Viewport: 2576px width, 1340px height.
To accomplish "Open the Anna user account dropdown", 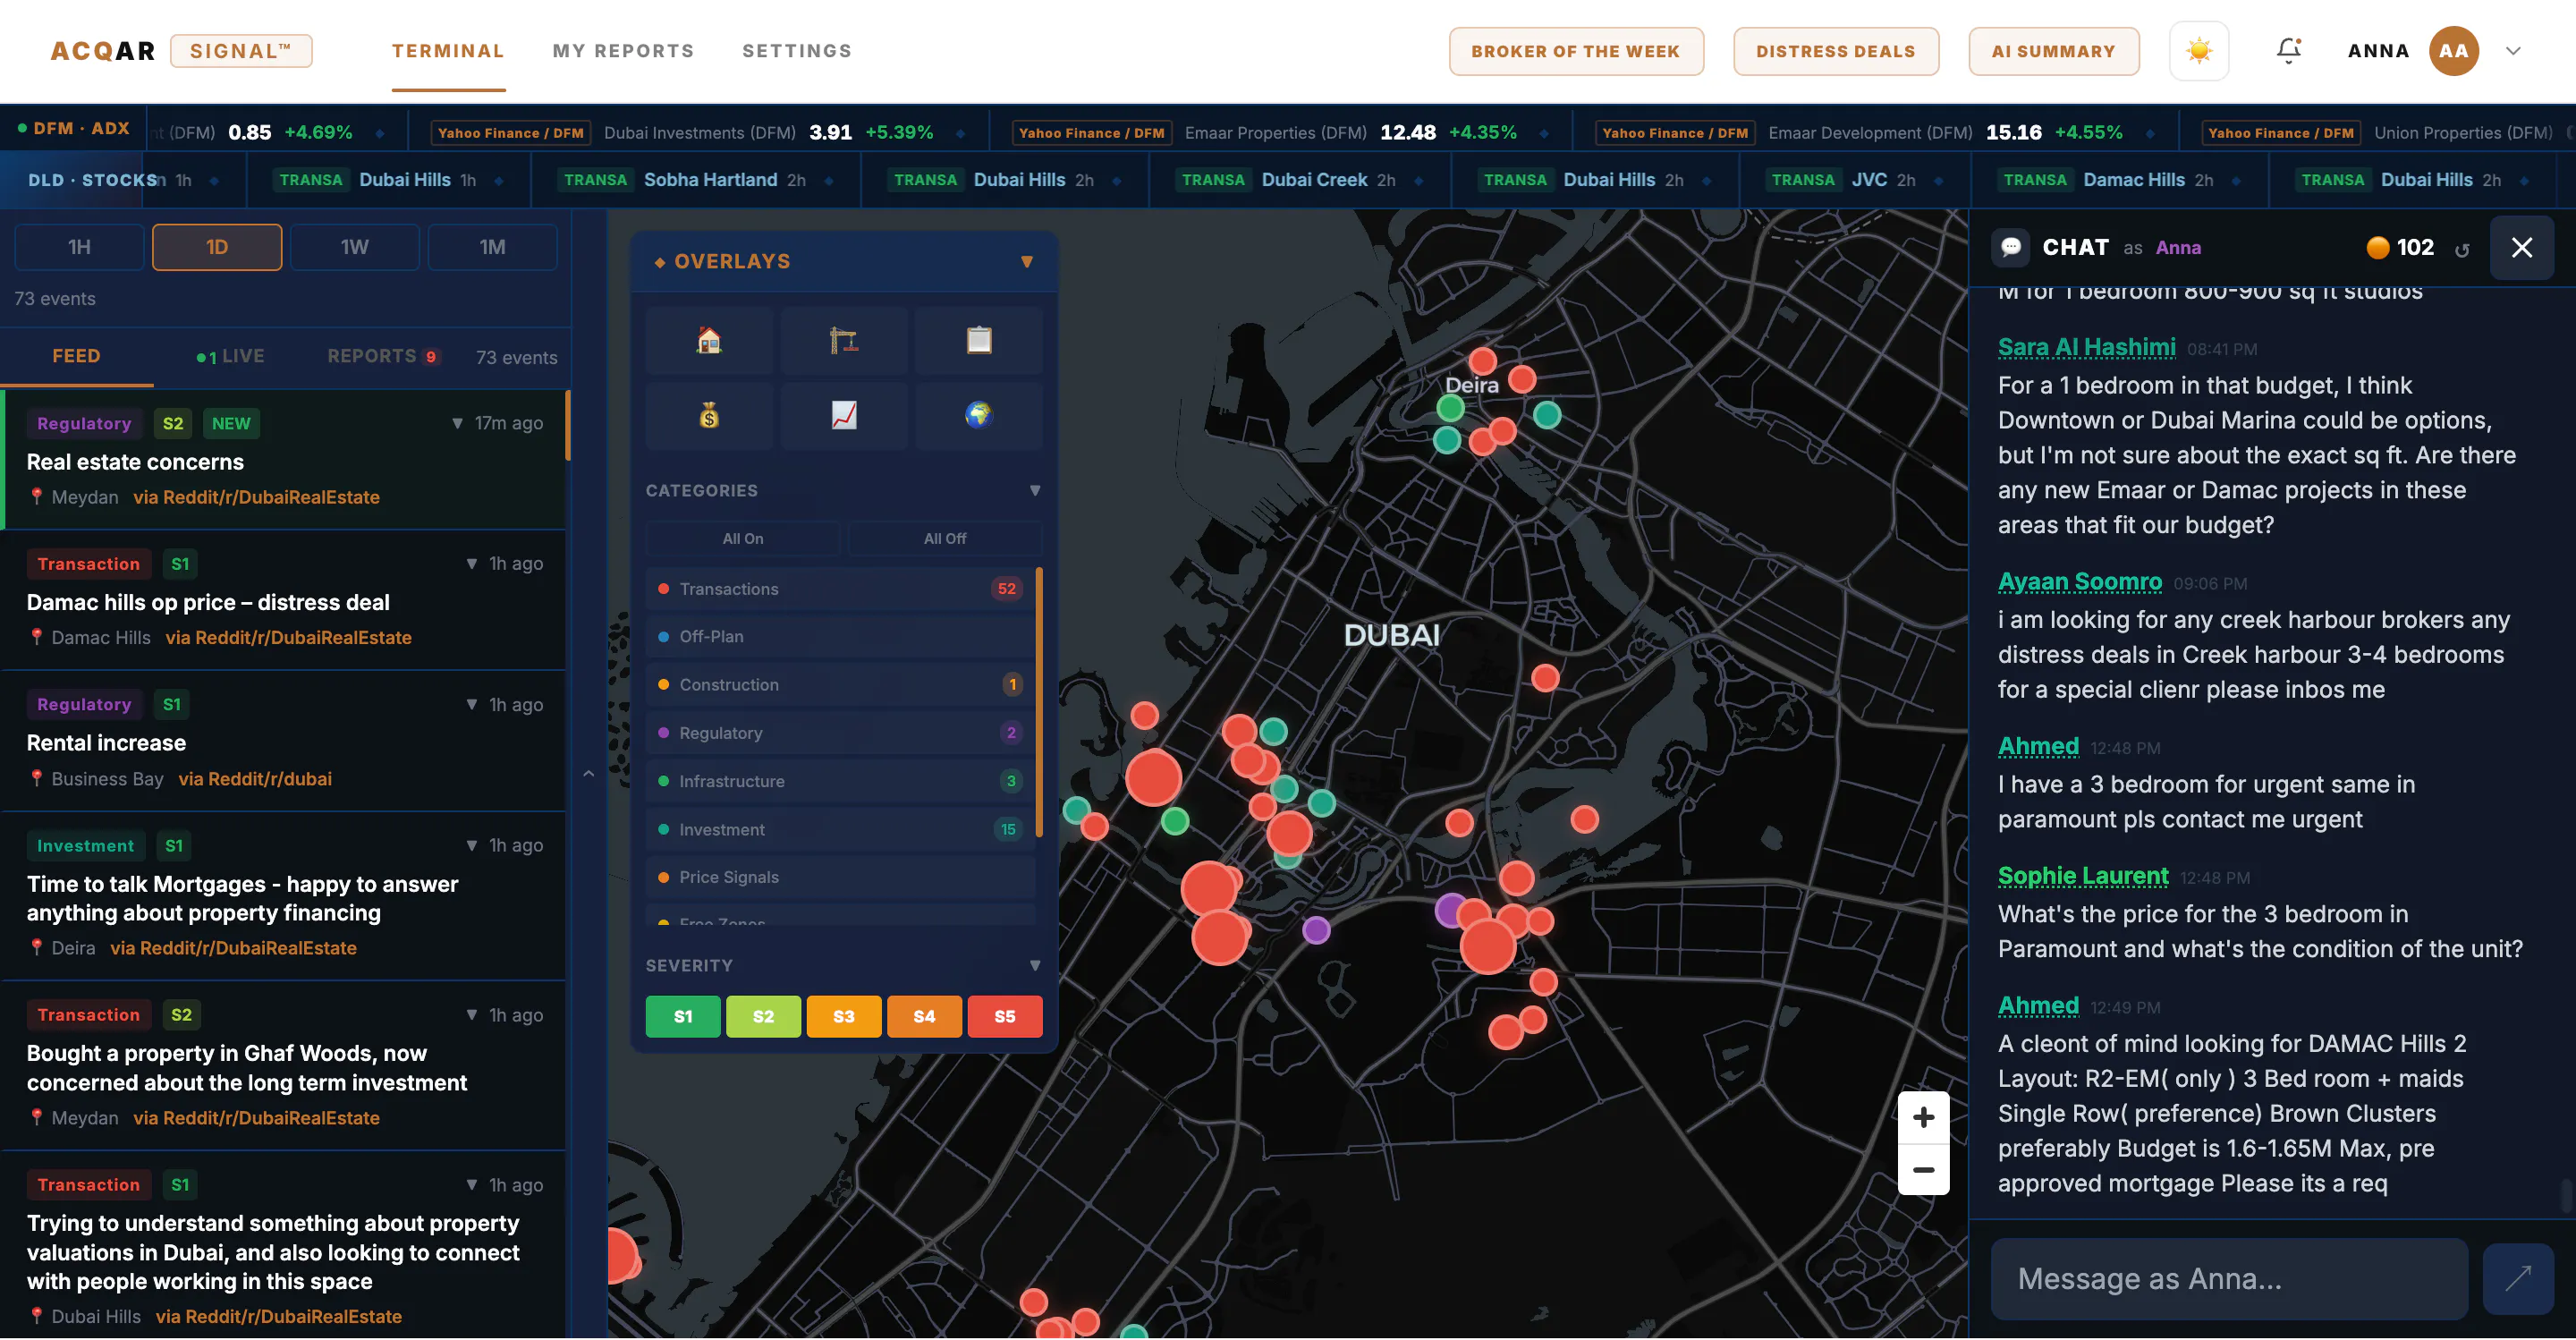I will click(2512, 51).
